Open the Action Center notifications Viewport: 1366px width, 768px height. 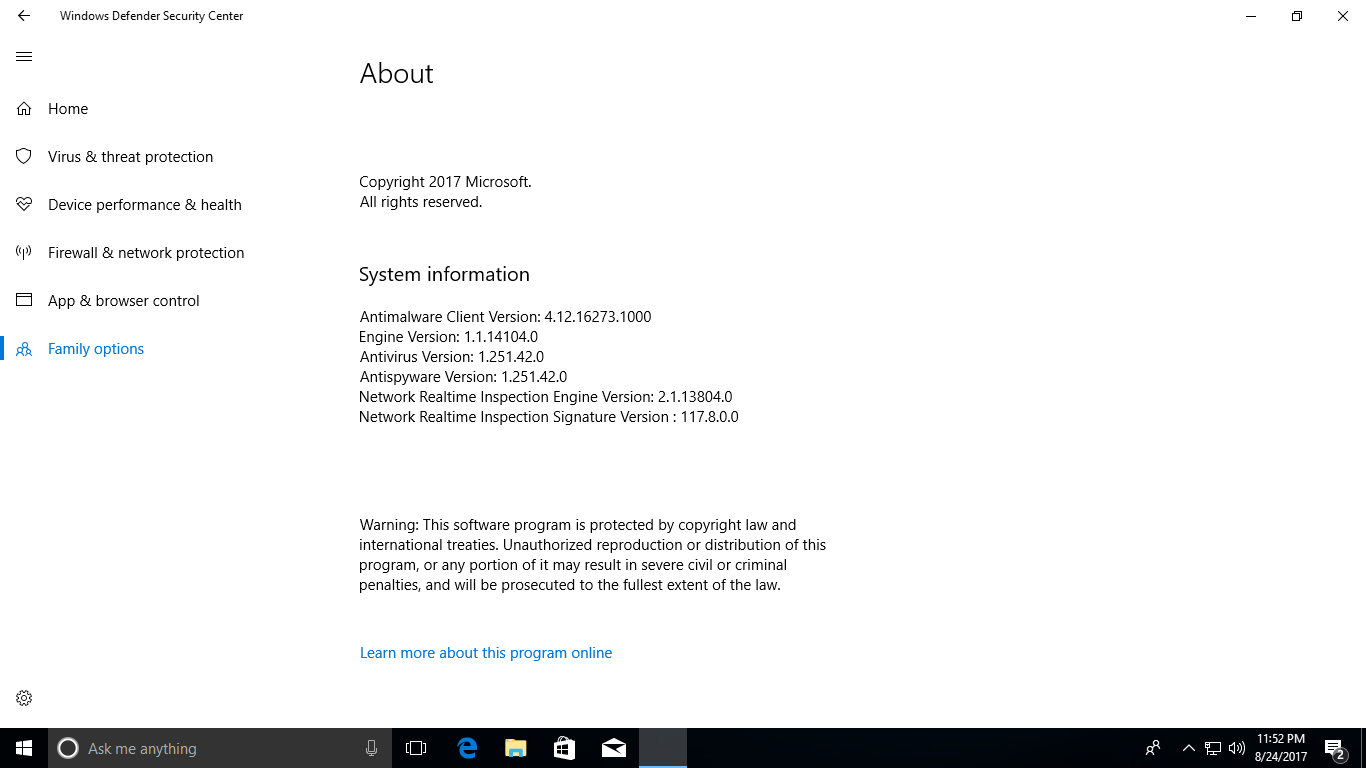1334,748
